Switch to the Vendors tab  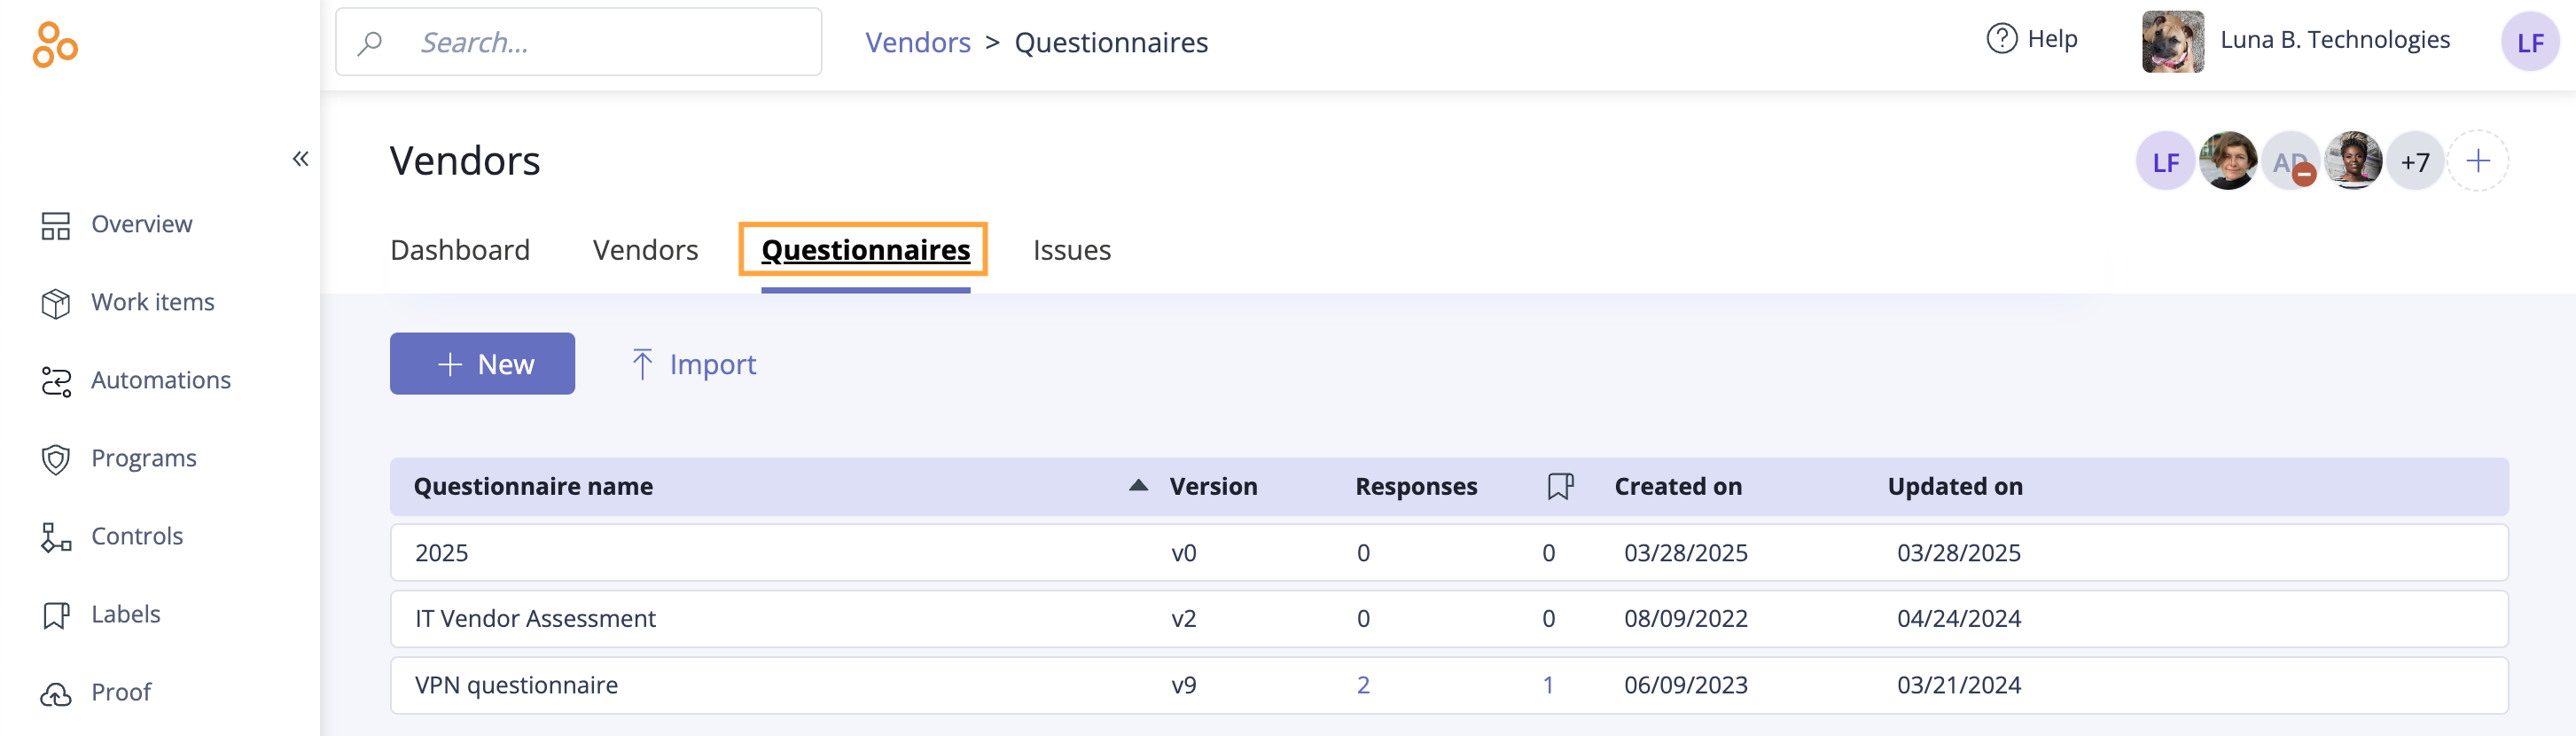click(645, 249)
